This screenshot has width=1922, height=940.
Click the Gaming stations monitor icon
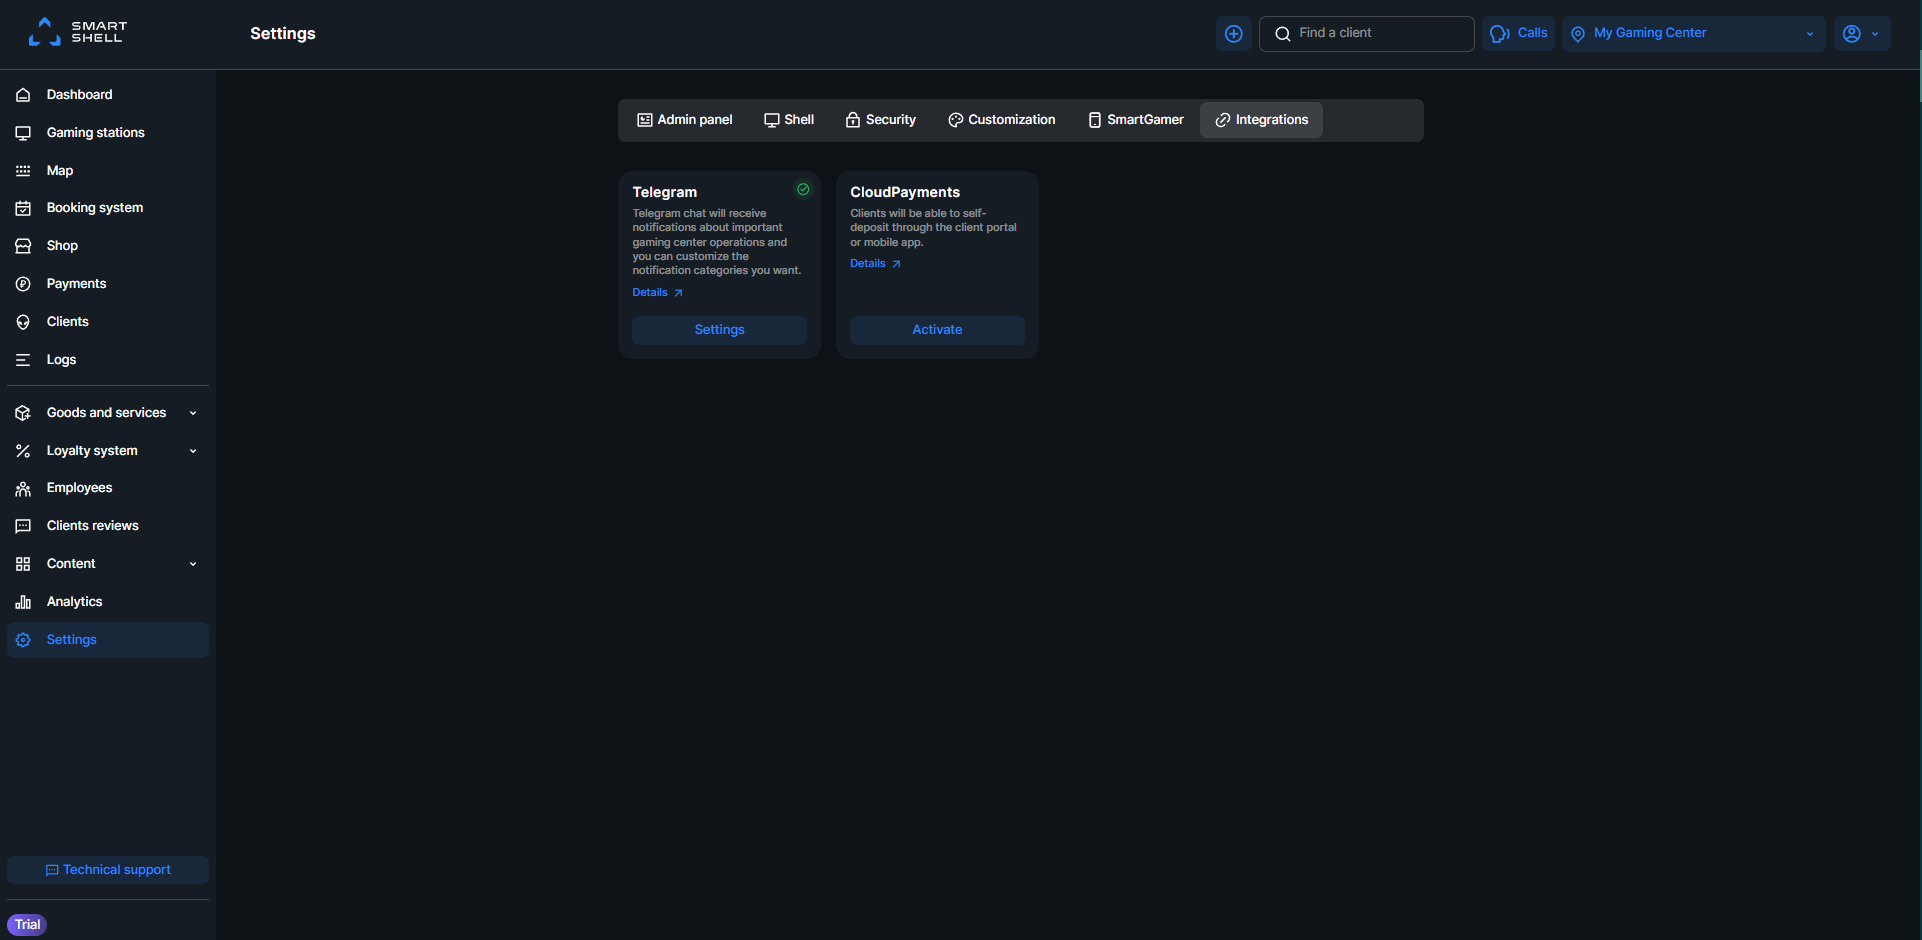23,133
